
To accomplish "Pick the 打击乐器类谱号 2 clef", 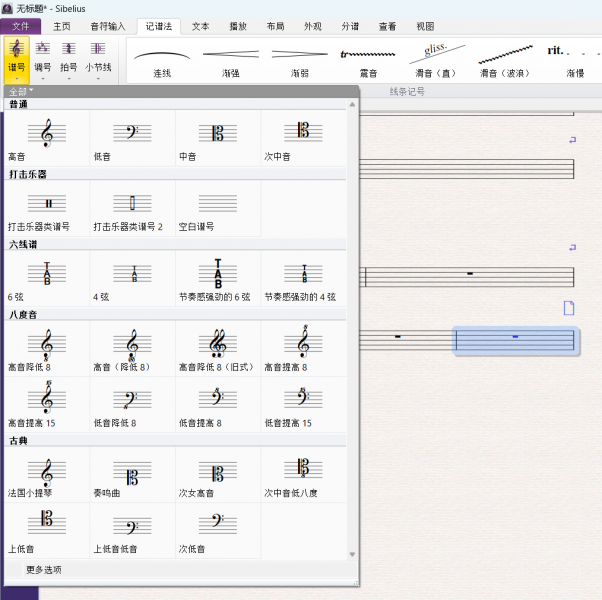I will [132, 208].
